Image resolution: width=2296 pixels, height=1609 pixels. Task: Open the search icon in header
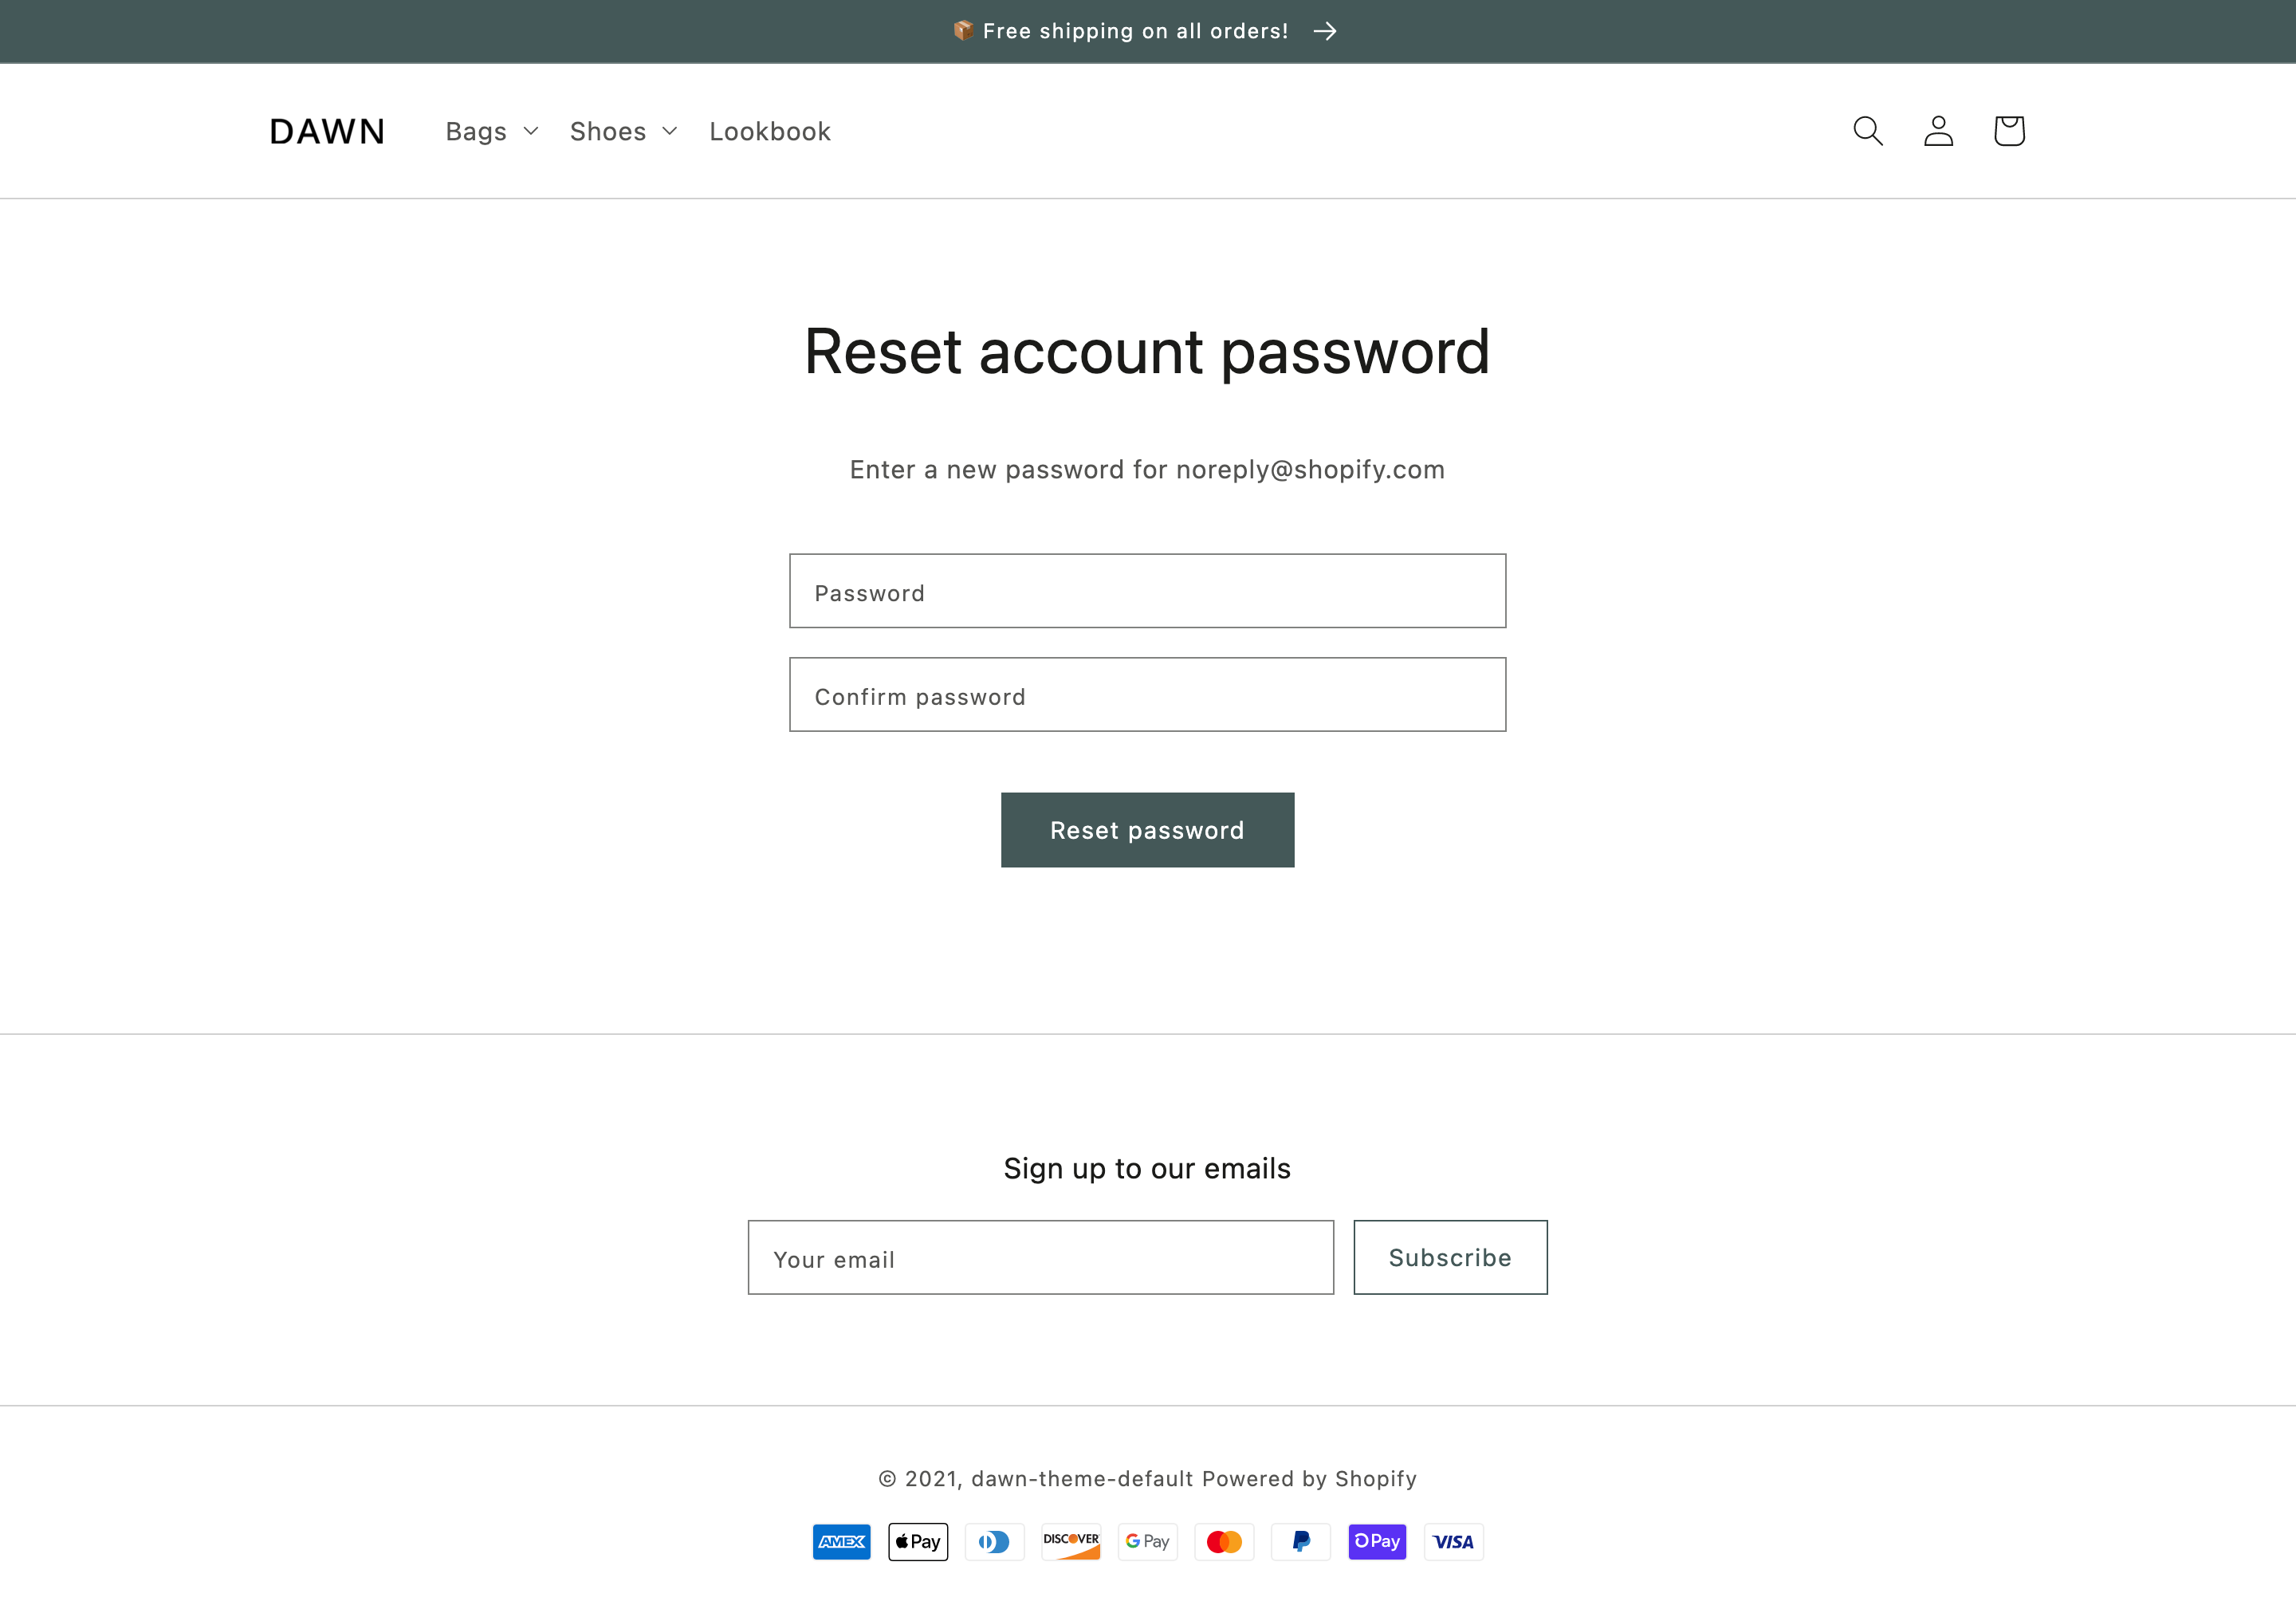(x=1867, y=131)
